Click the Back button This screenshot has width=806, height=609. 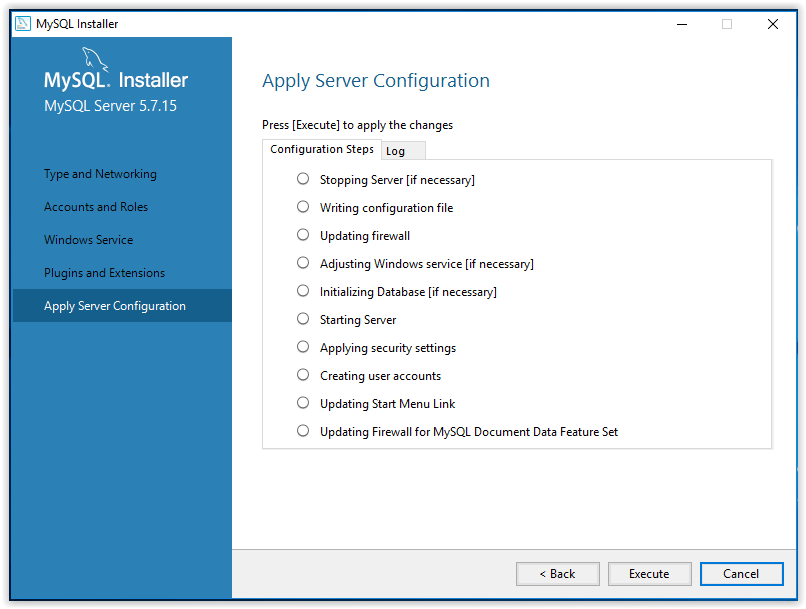tap(557, 574)
